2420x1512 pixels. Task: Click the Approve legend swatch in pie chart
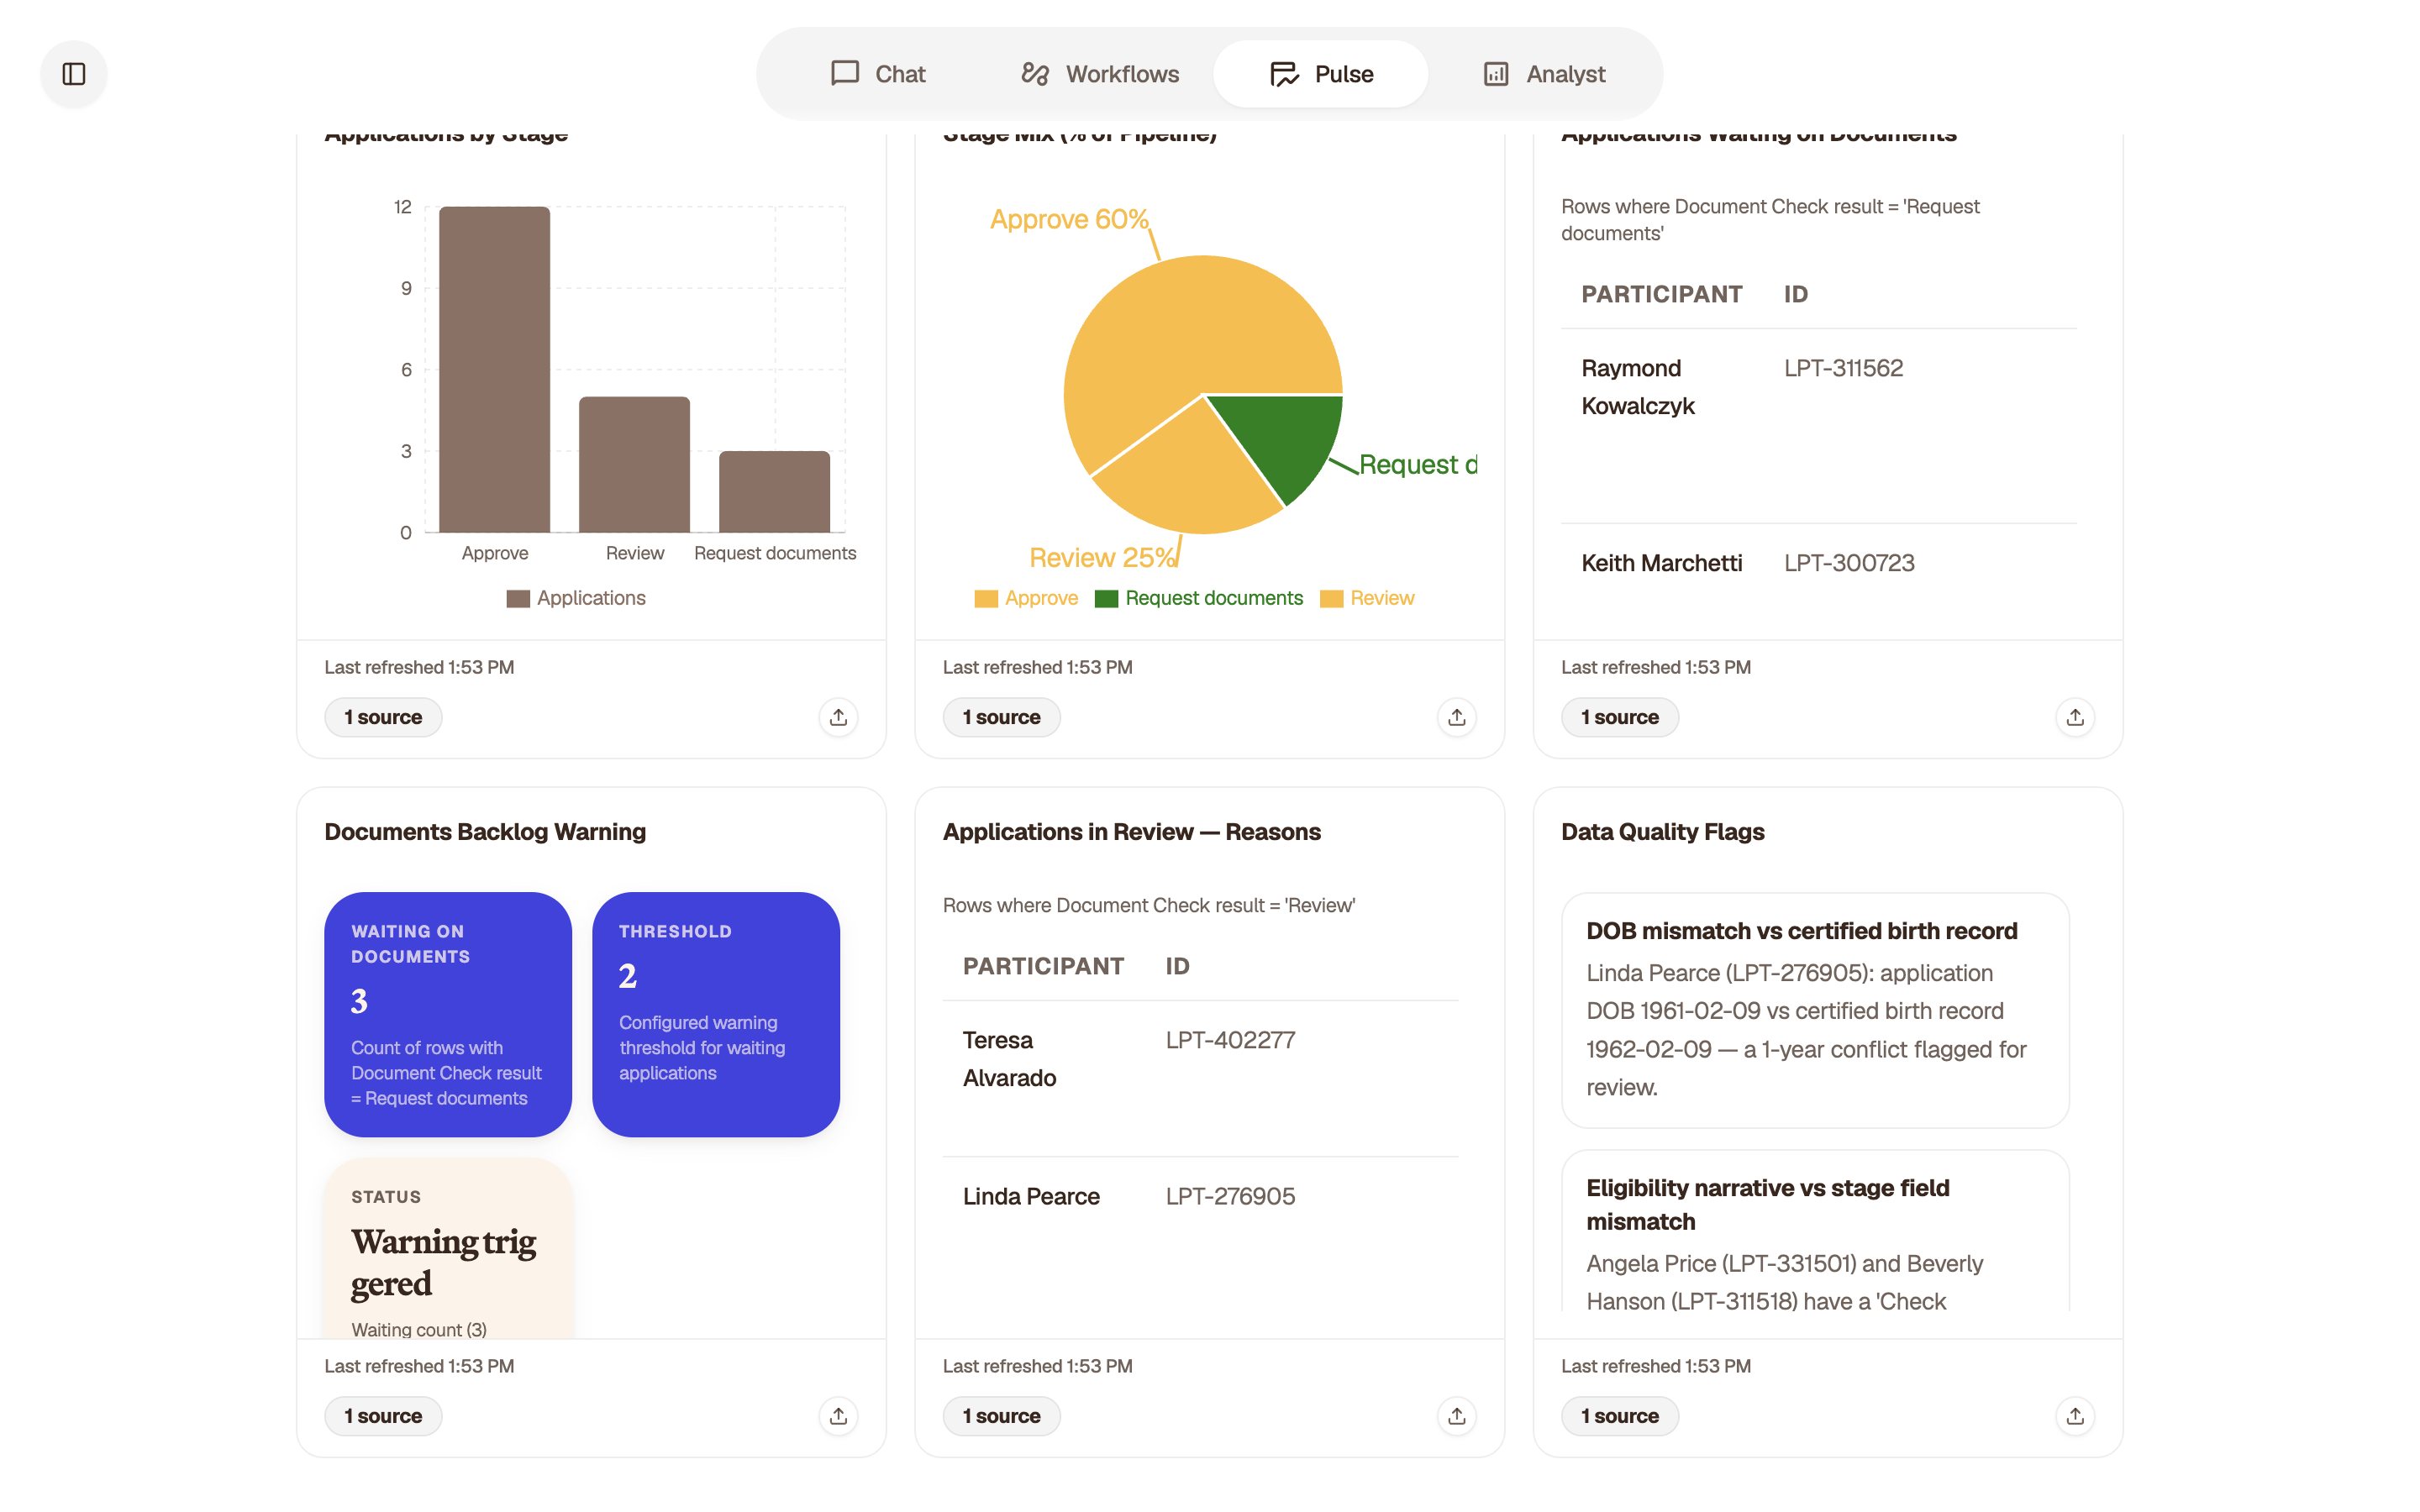tap(986, 599)
